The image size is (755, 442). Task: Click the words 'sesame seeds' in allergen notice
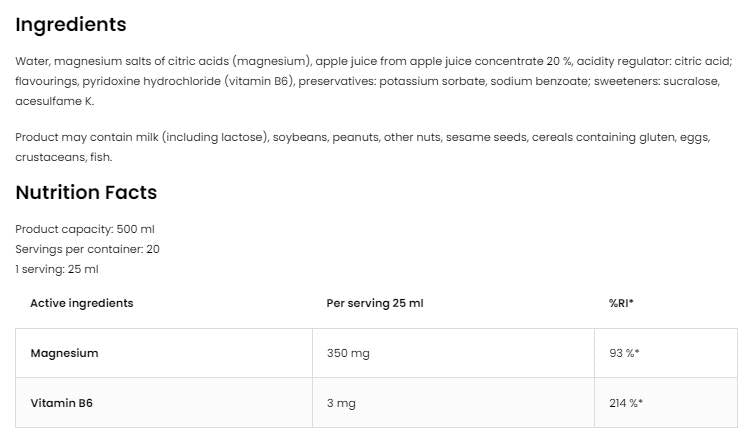[479, 137]
